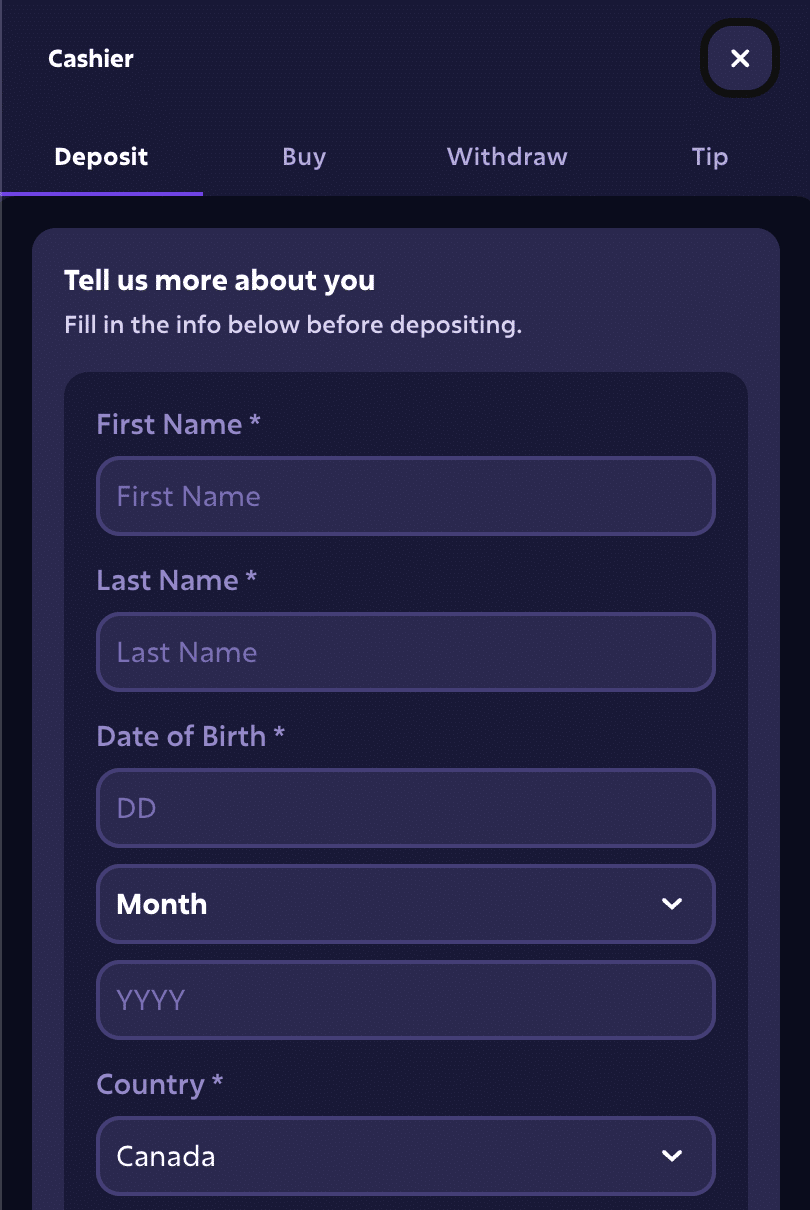Click the chevron icon on the Month selector

[672, 903]
